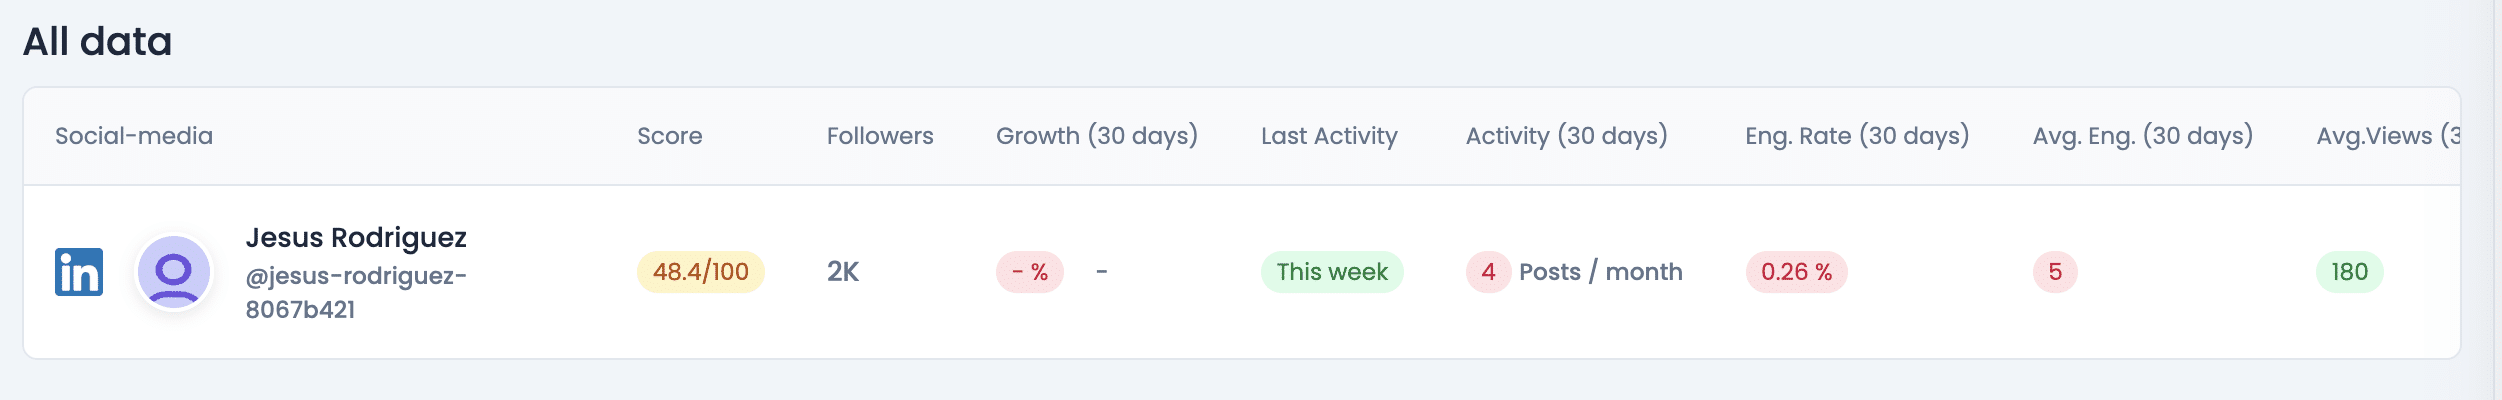
Task: Sort by Eng. Rate (30 days) column
Action: click(x=1856, y=136)
